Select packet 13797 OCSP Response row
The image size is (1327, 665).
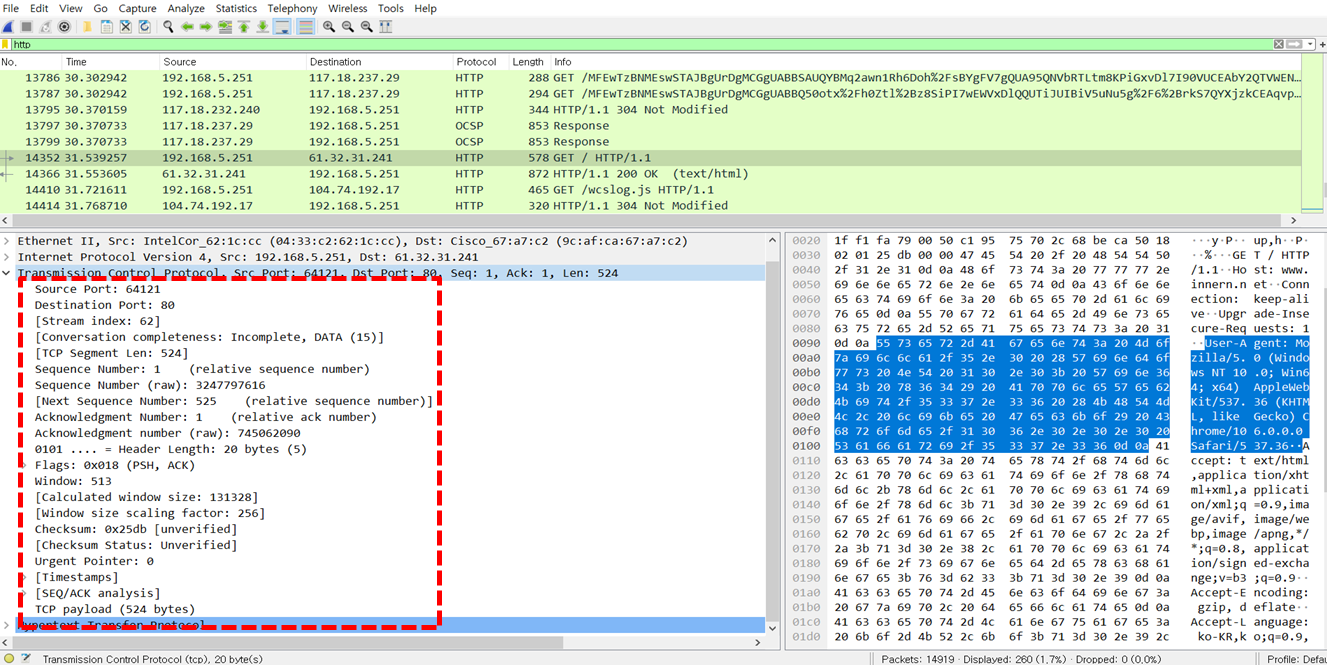[650, 126]
